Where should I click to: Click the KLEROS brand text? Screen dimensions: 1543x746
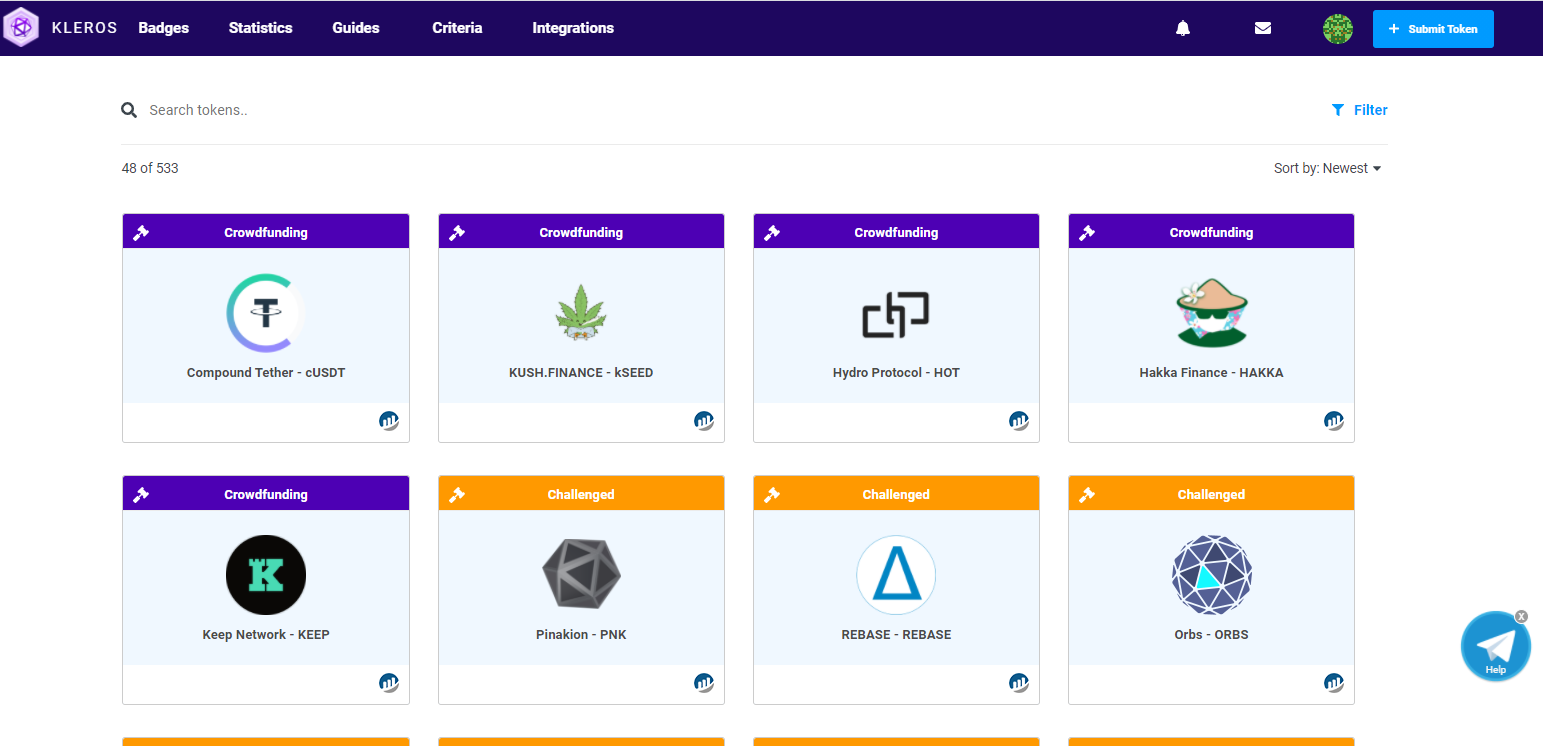[x=85, y=28]
